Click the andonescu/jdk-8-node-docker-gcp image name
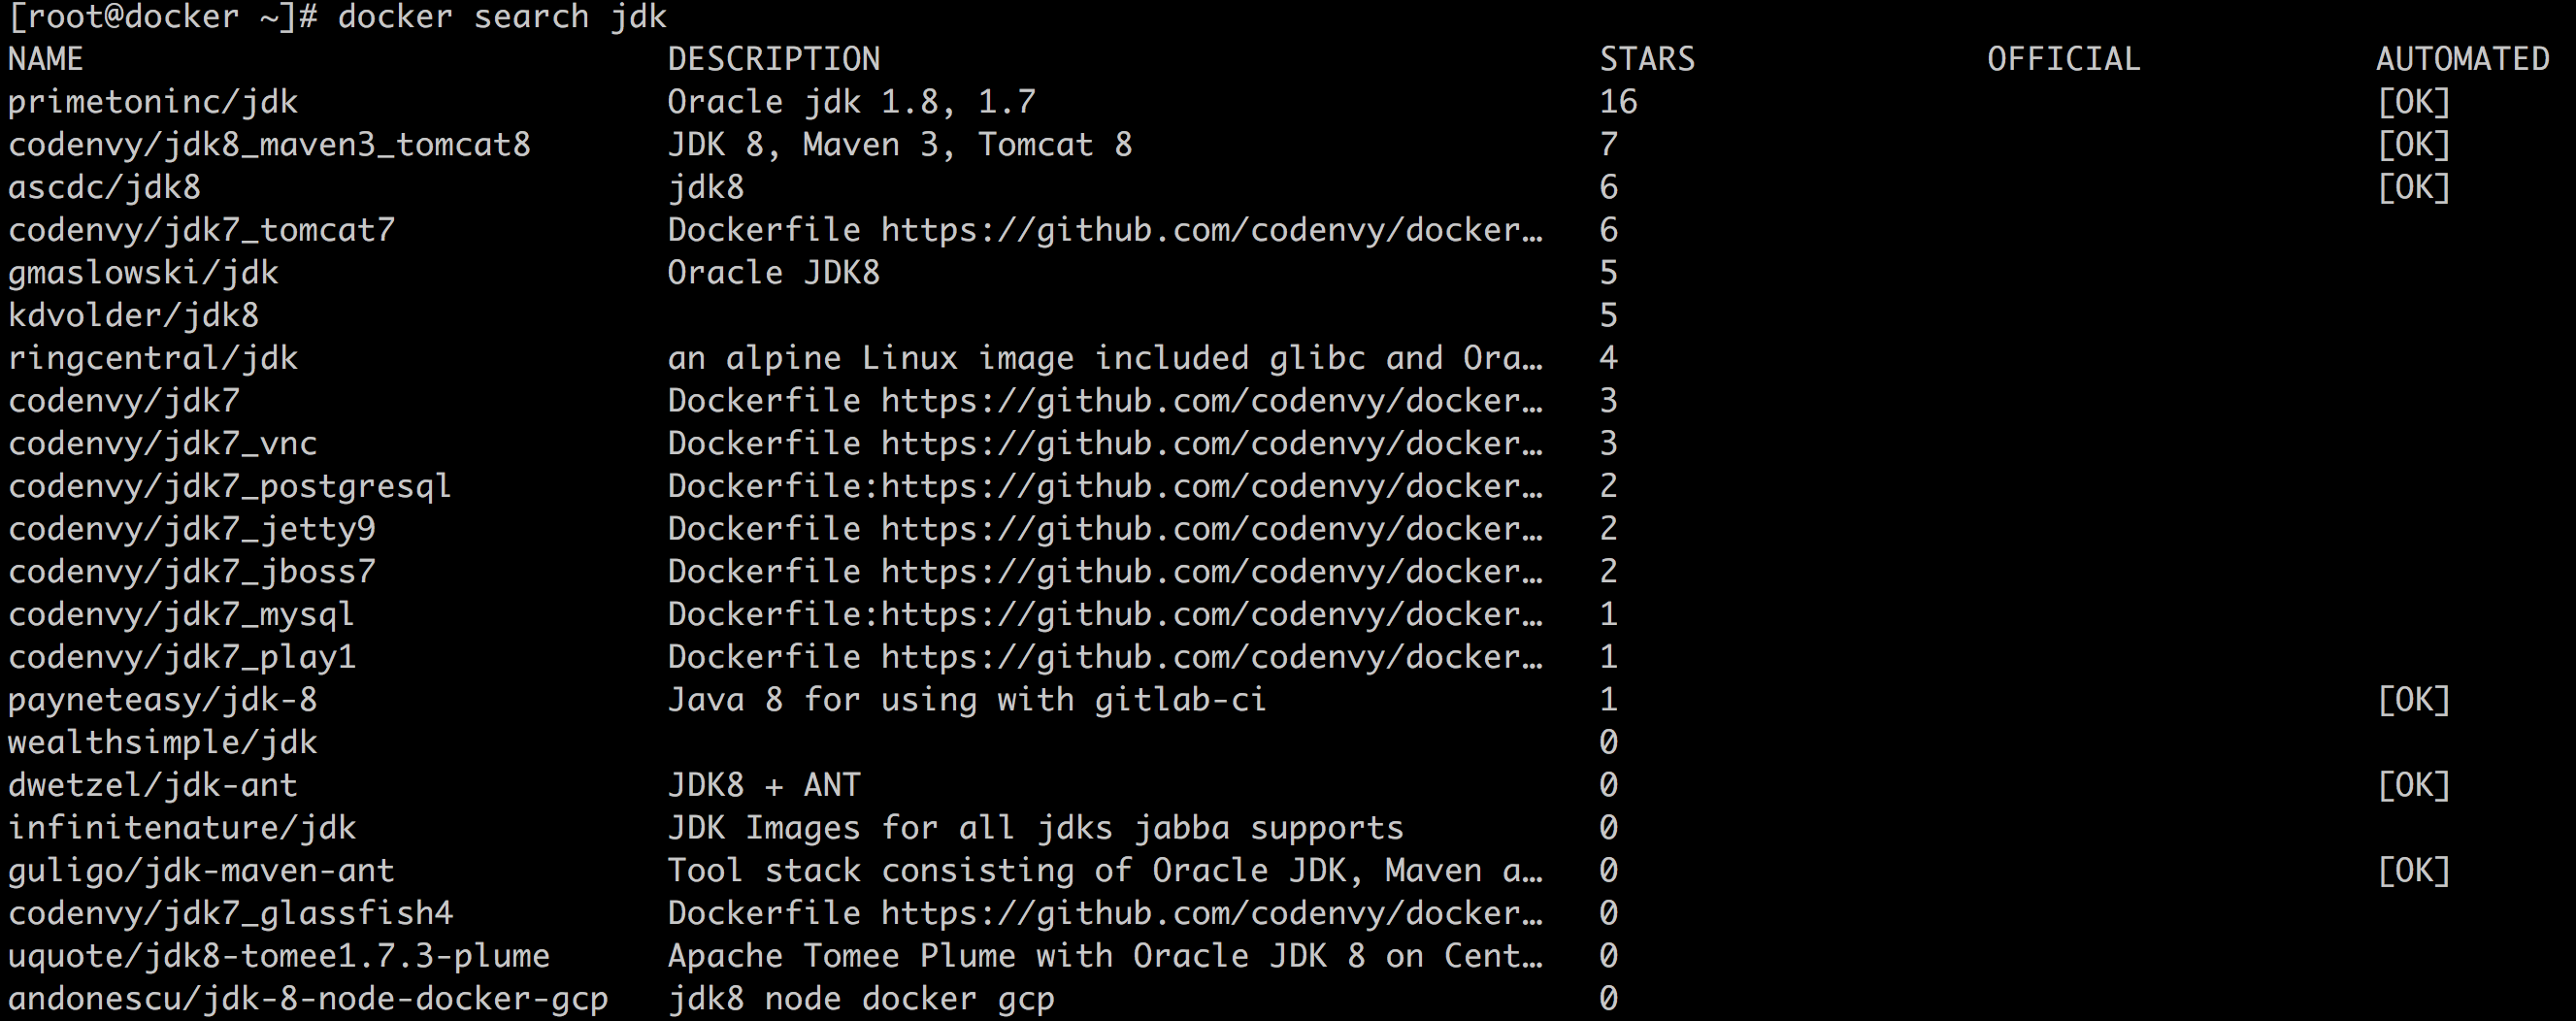The image size is (2576, 1021). pyautogui.click(x=308, y=999)
